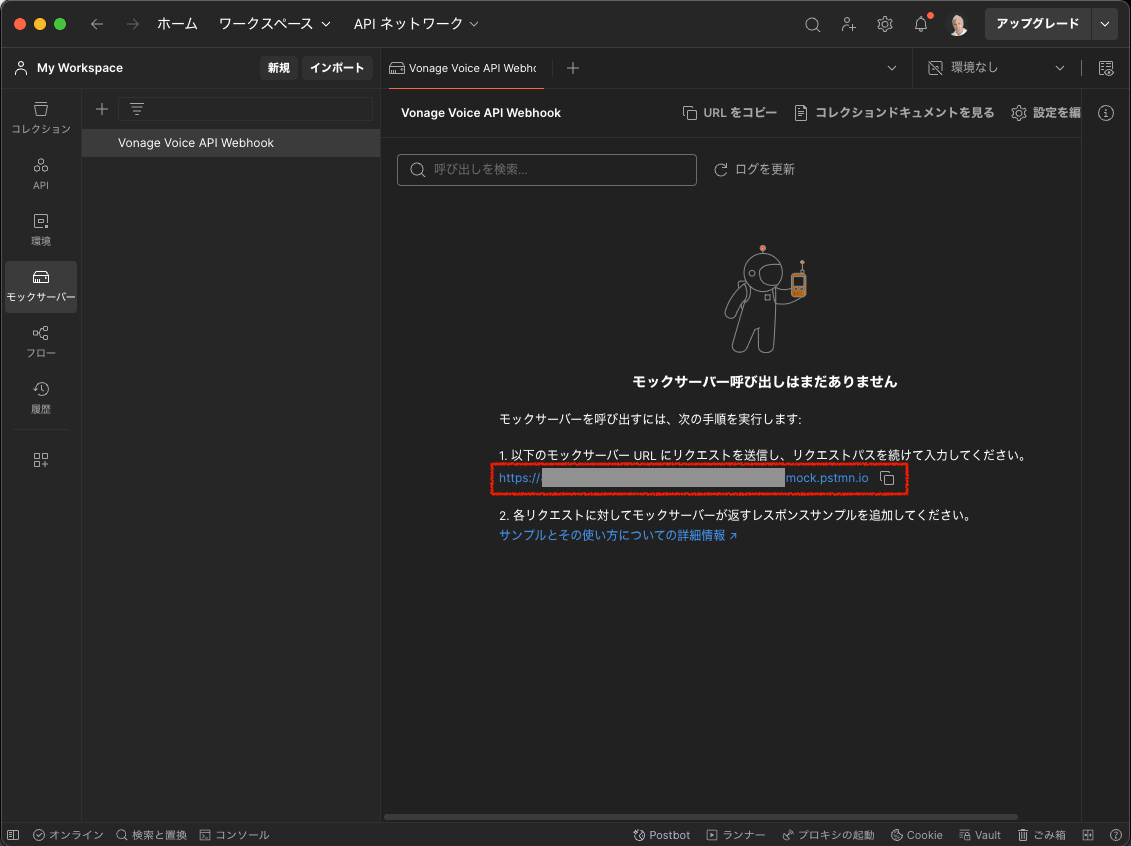
Task: Go forward with the right arrow
Action: click(132, 24)
